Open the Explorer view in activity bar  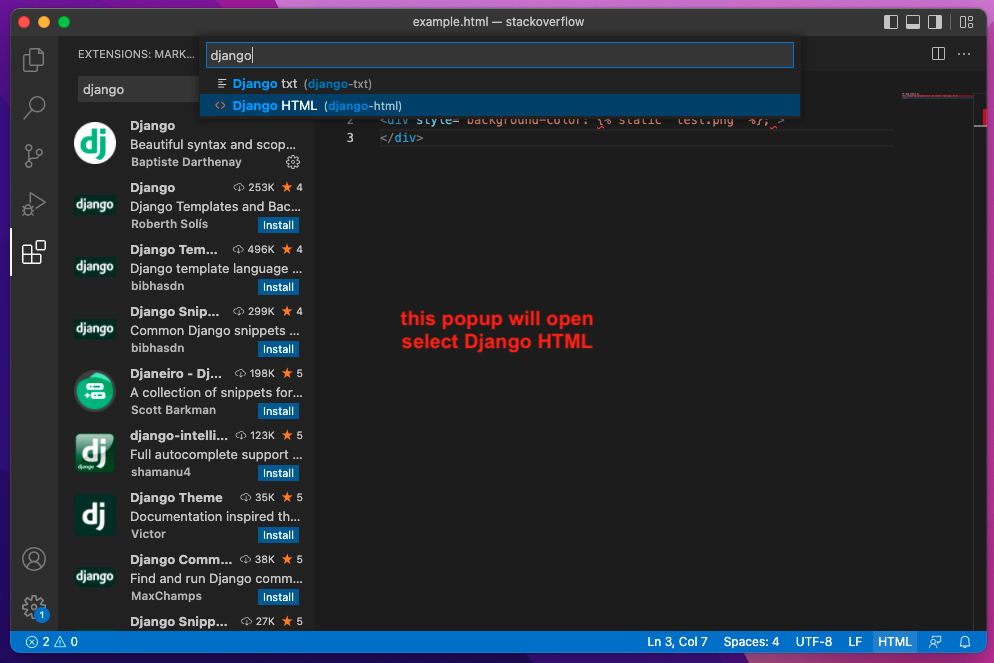coord(34,60)
